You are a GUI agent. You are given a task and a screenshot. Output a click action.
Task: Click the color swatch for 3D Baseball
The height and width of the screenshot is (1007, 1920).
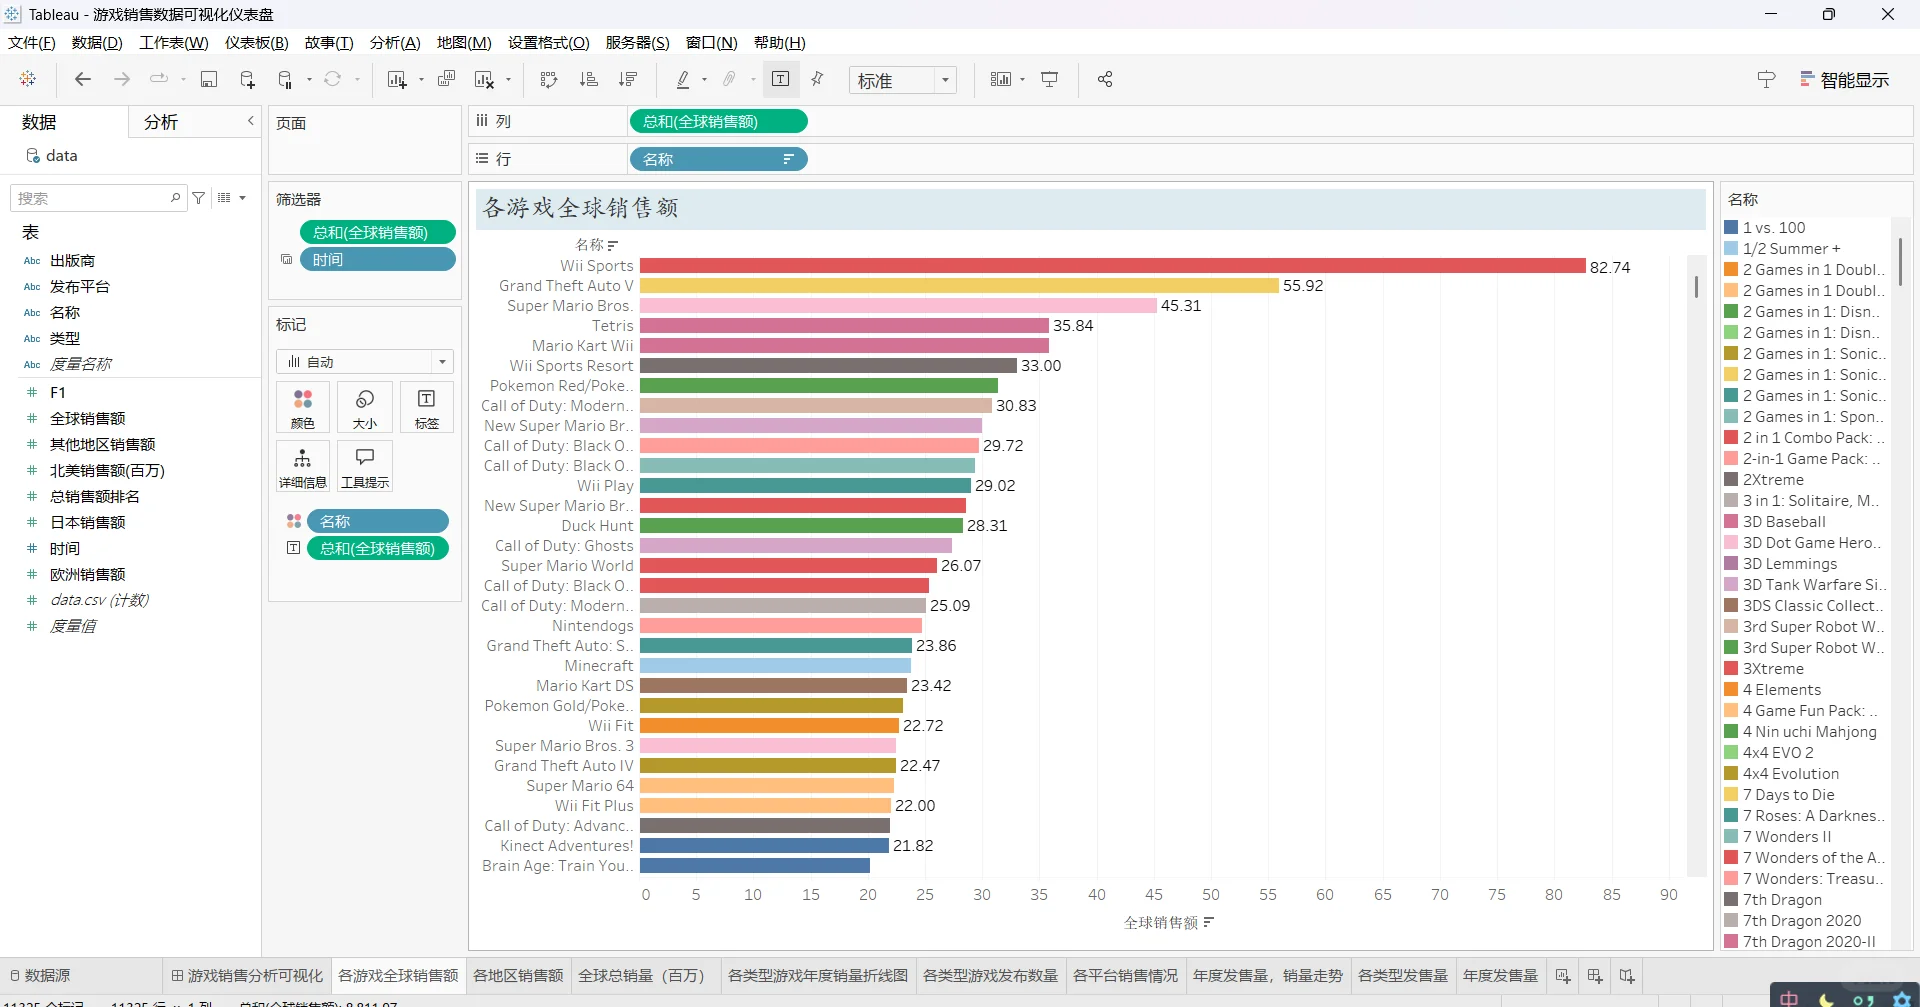coord(1731,522)
